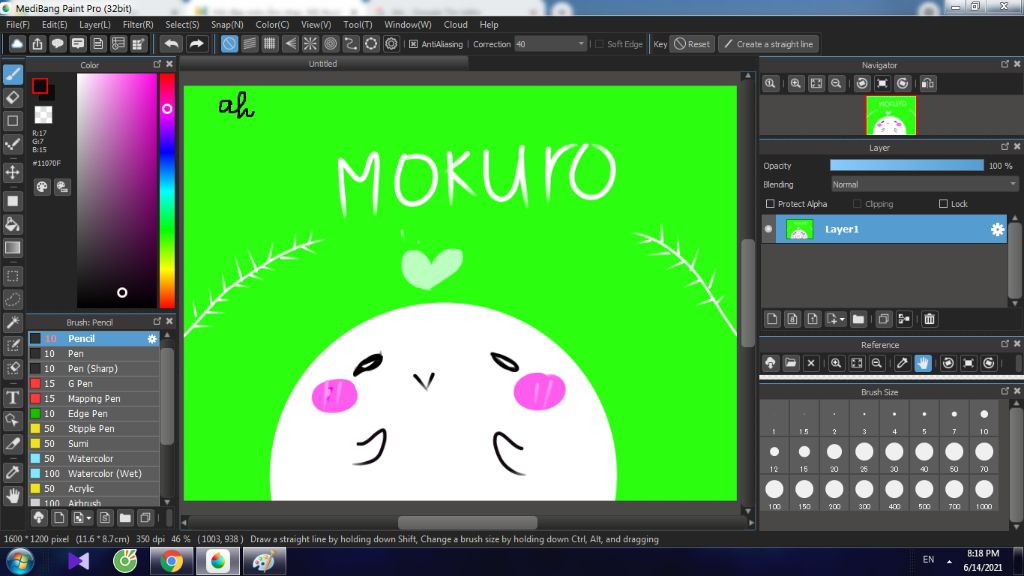Enable the layer Lock checkbox
The width and height of the screenshot is (1024, 576).
(943, 204)
